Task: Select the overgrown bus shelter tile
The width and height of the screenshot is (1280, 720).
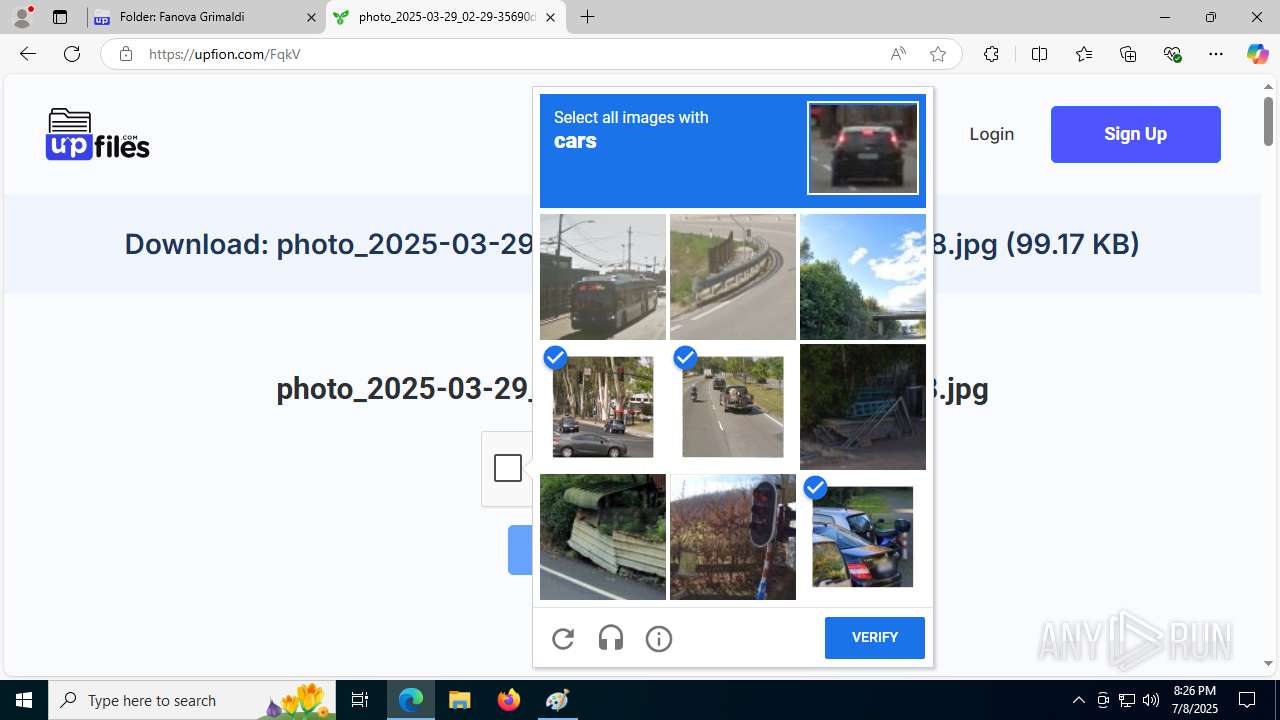Action: (x=603, y=537)
